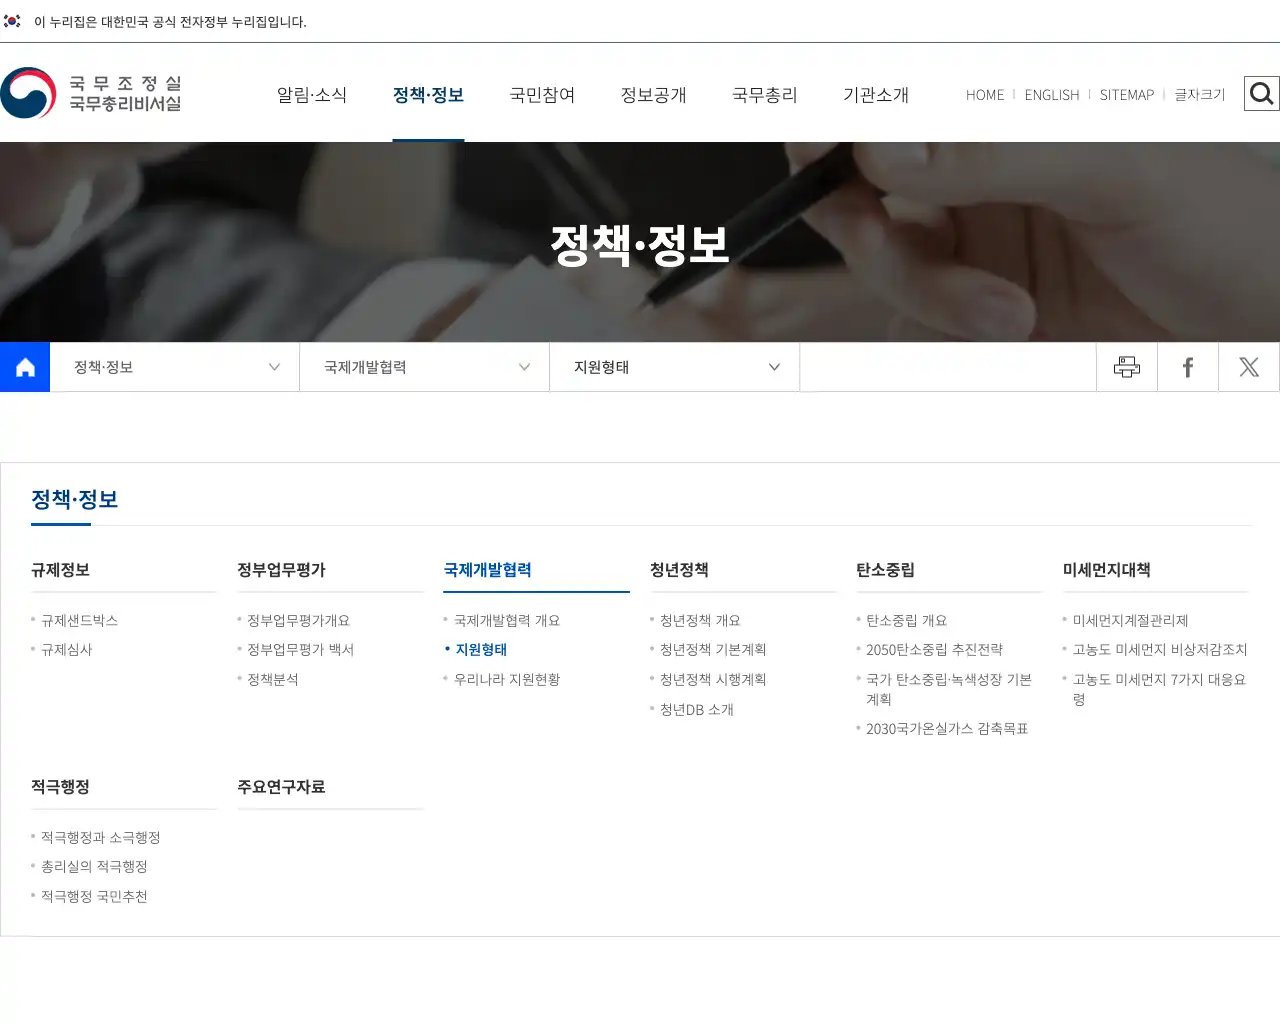Open 우리나라 지원현황 link

507,679
